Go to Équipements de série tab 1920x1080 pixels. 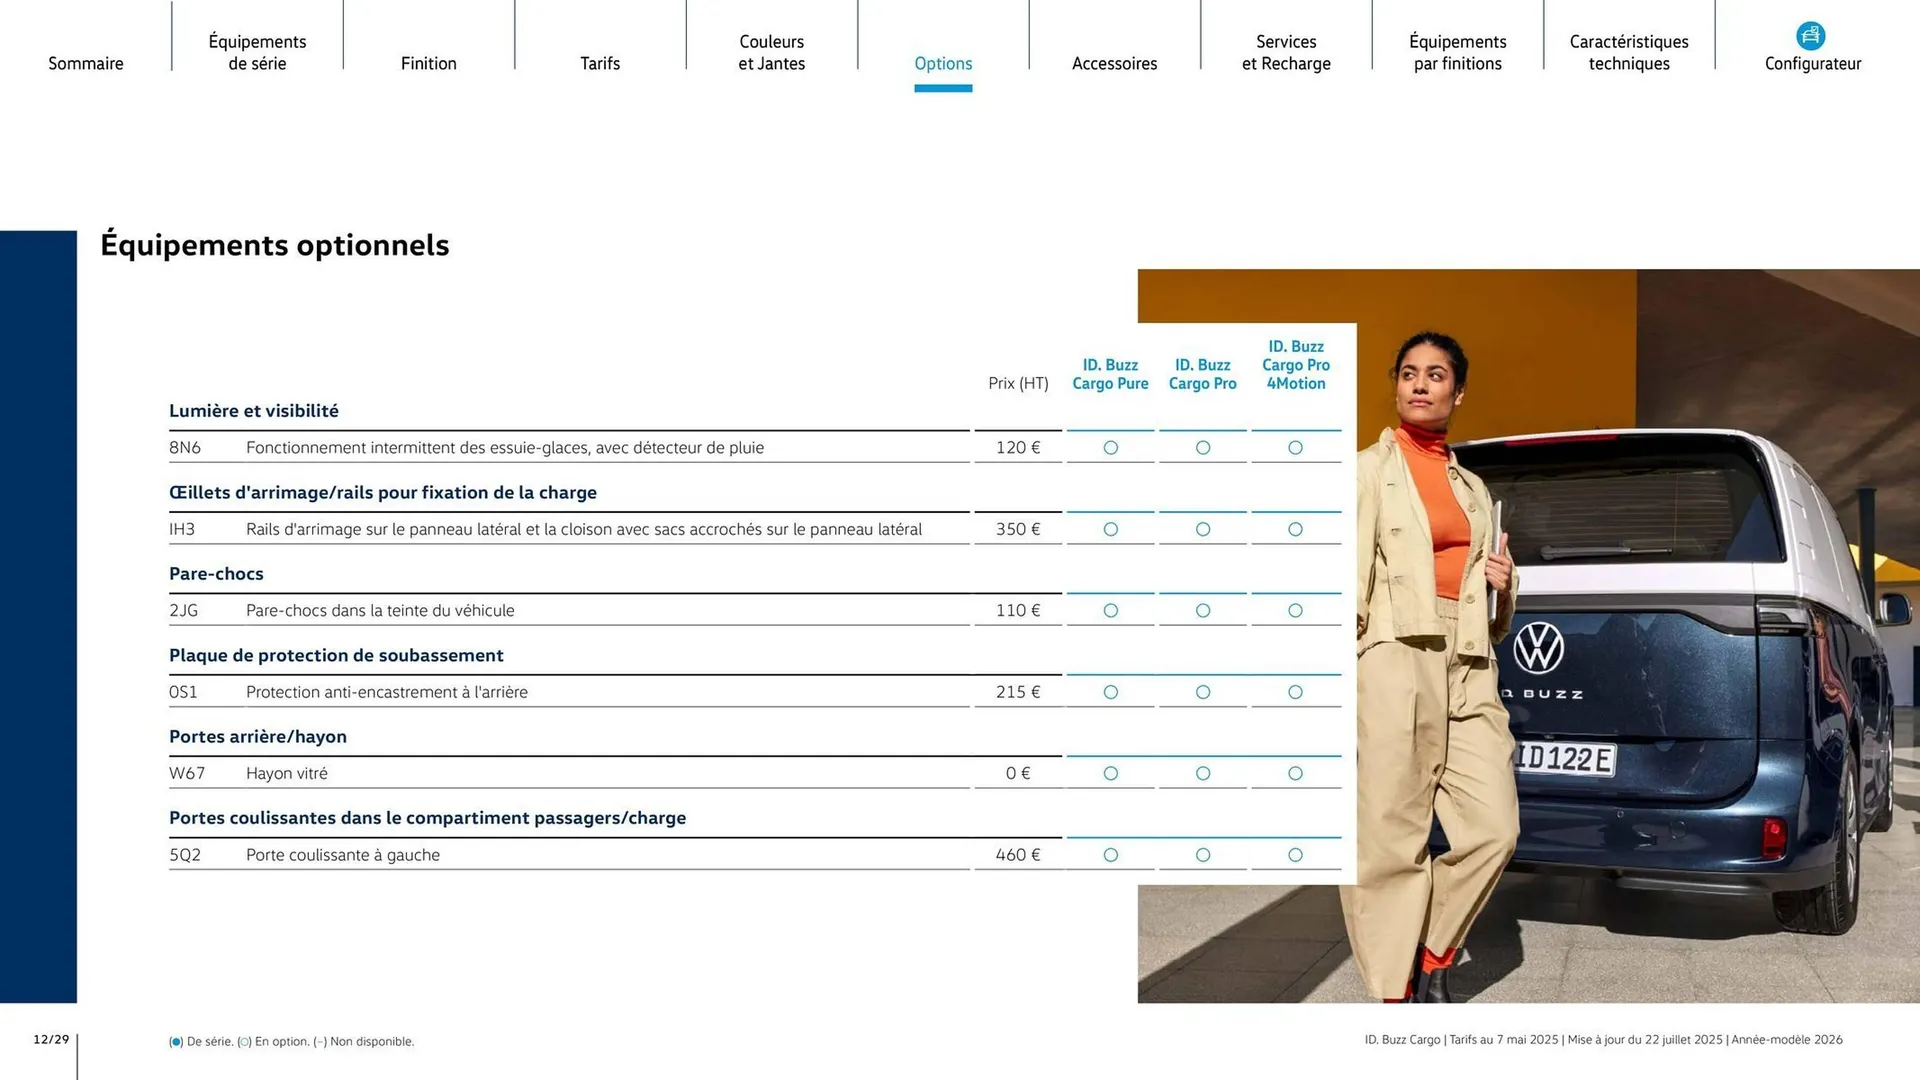pyautogui.click(x=257, y=52)
